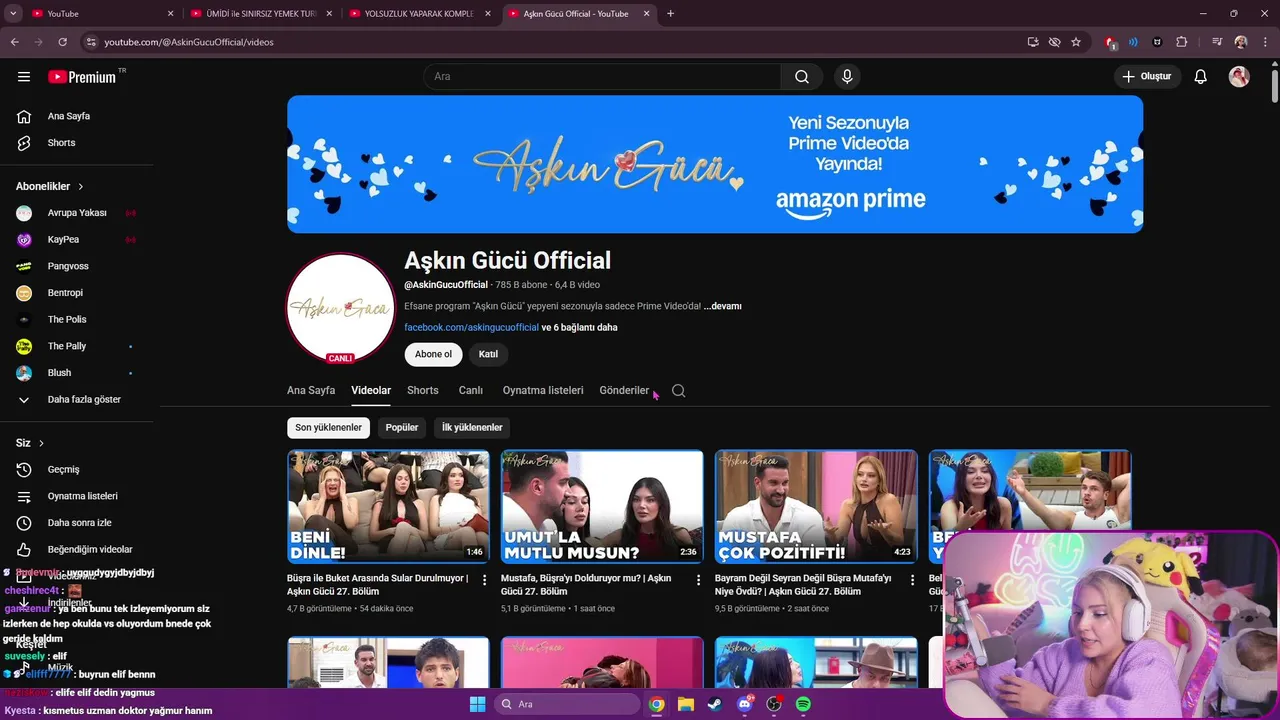Open Chrome profile avatar in toolbar
Viewport: 1280px width, 720px height.
point(1241,42)
